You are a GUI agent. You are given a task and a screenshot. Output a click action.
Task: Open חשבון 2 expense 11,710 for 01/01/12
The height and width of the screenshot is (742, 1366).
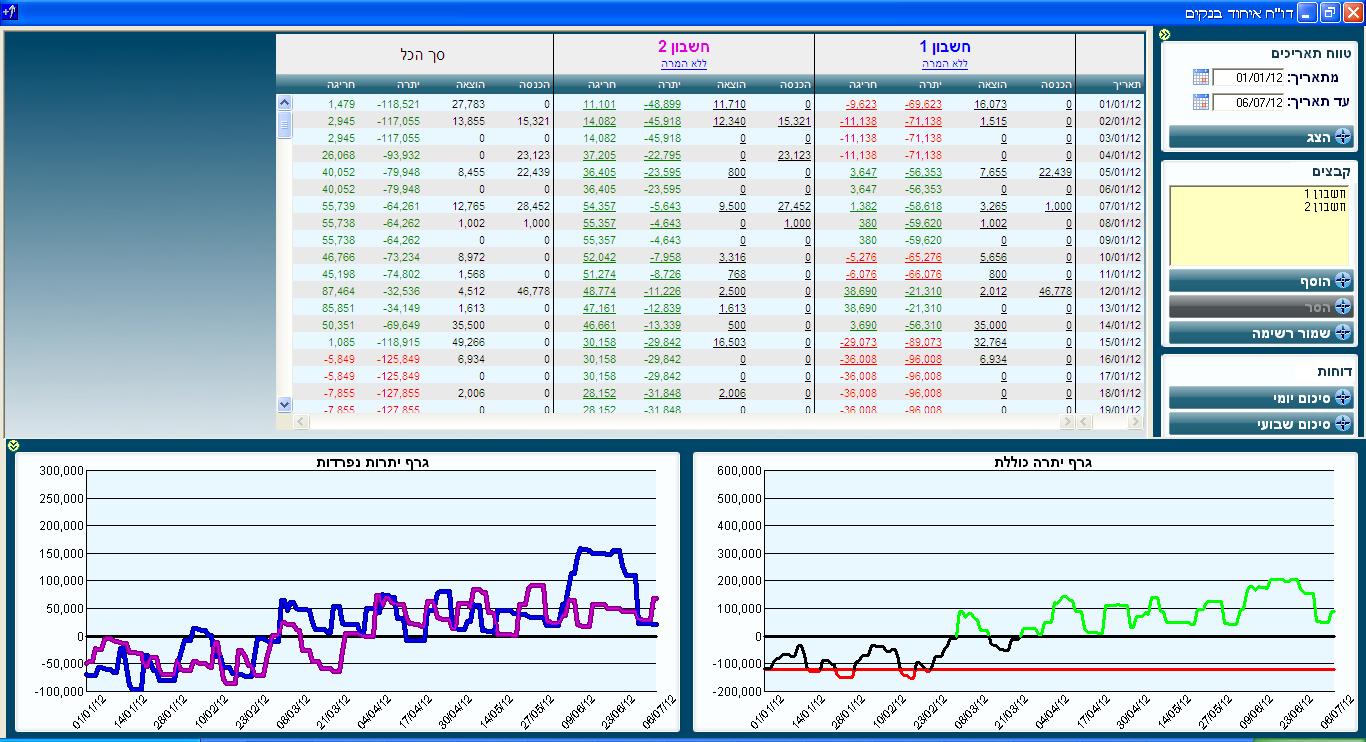pos(729,104)
